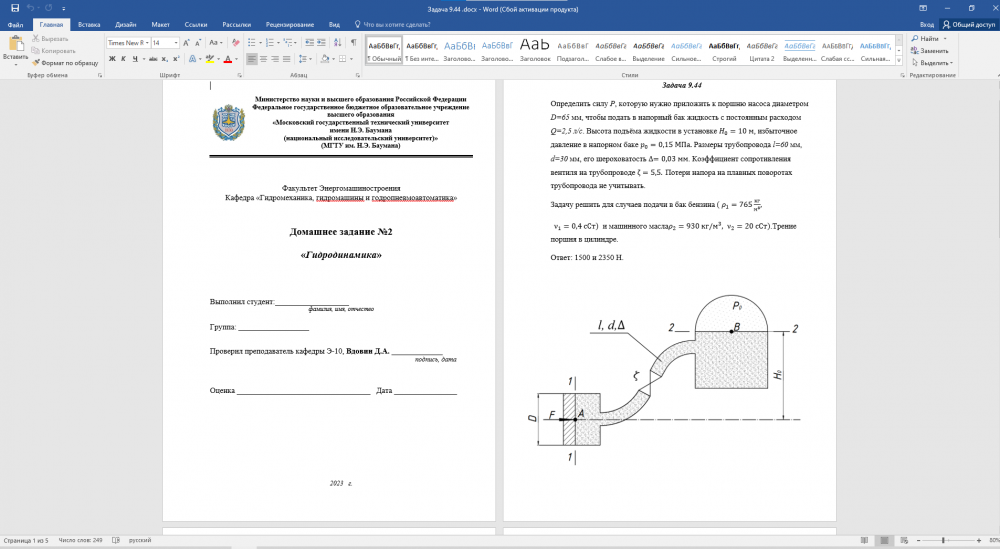This screenshot has height=549, width=1000.
Task: Apply the Без интервала (No spacing) style
Action: point(422,50)
